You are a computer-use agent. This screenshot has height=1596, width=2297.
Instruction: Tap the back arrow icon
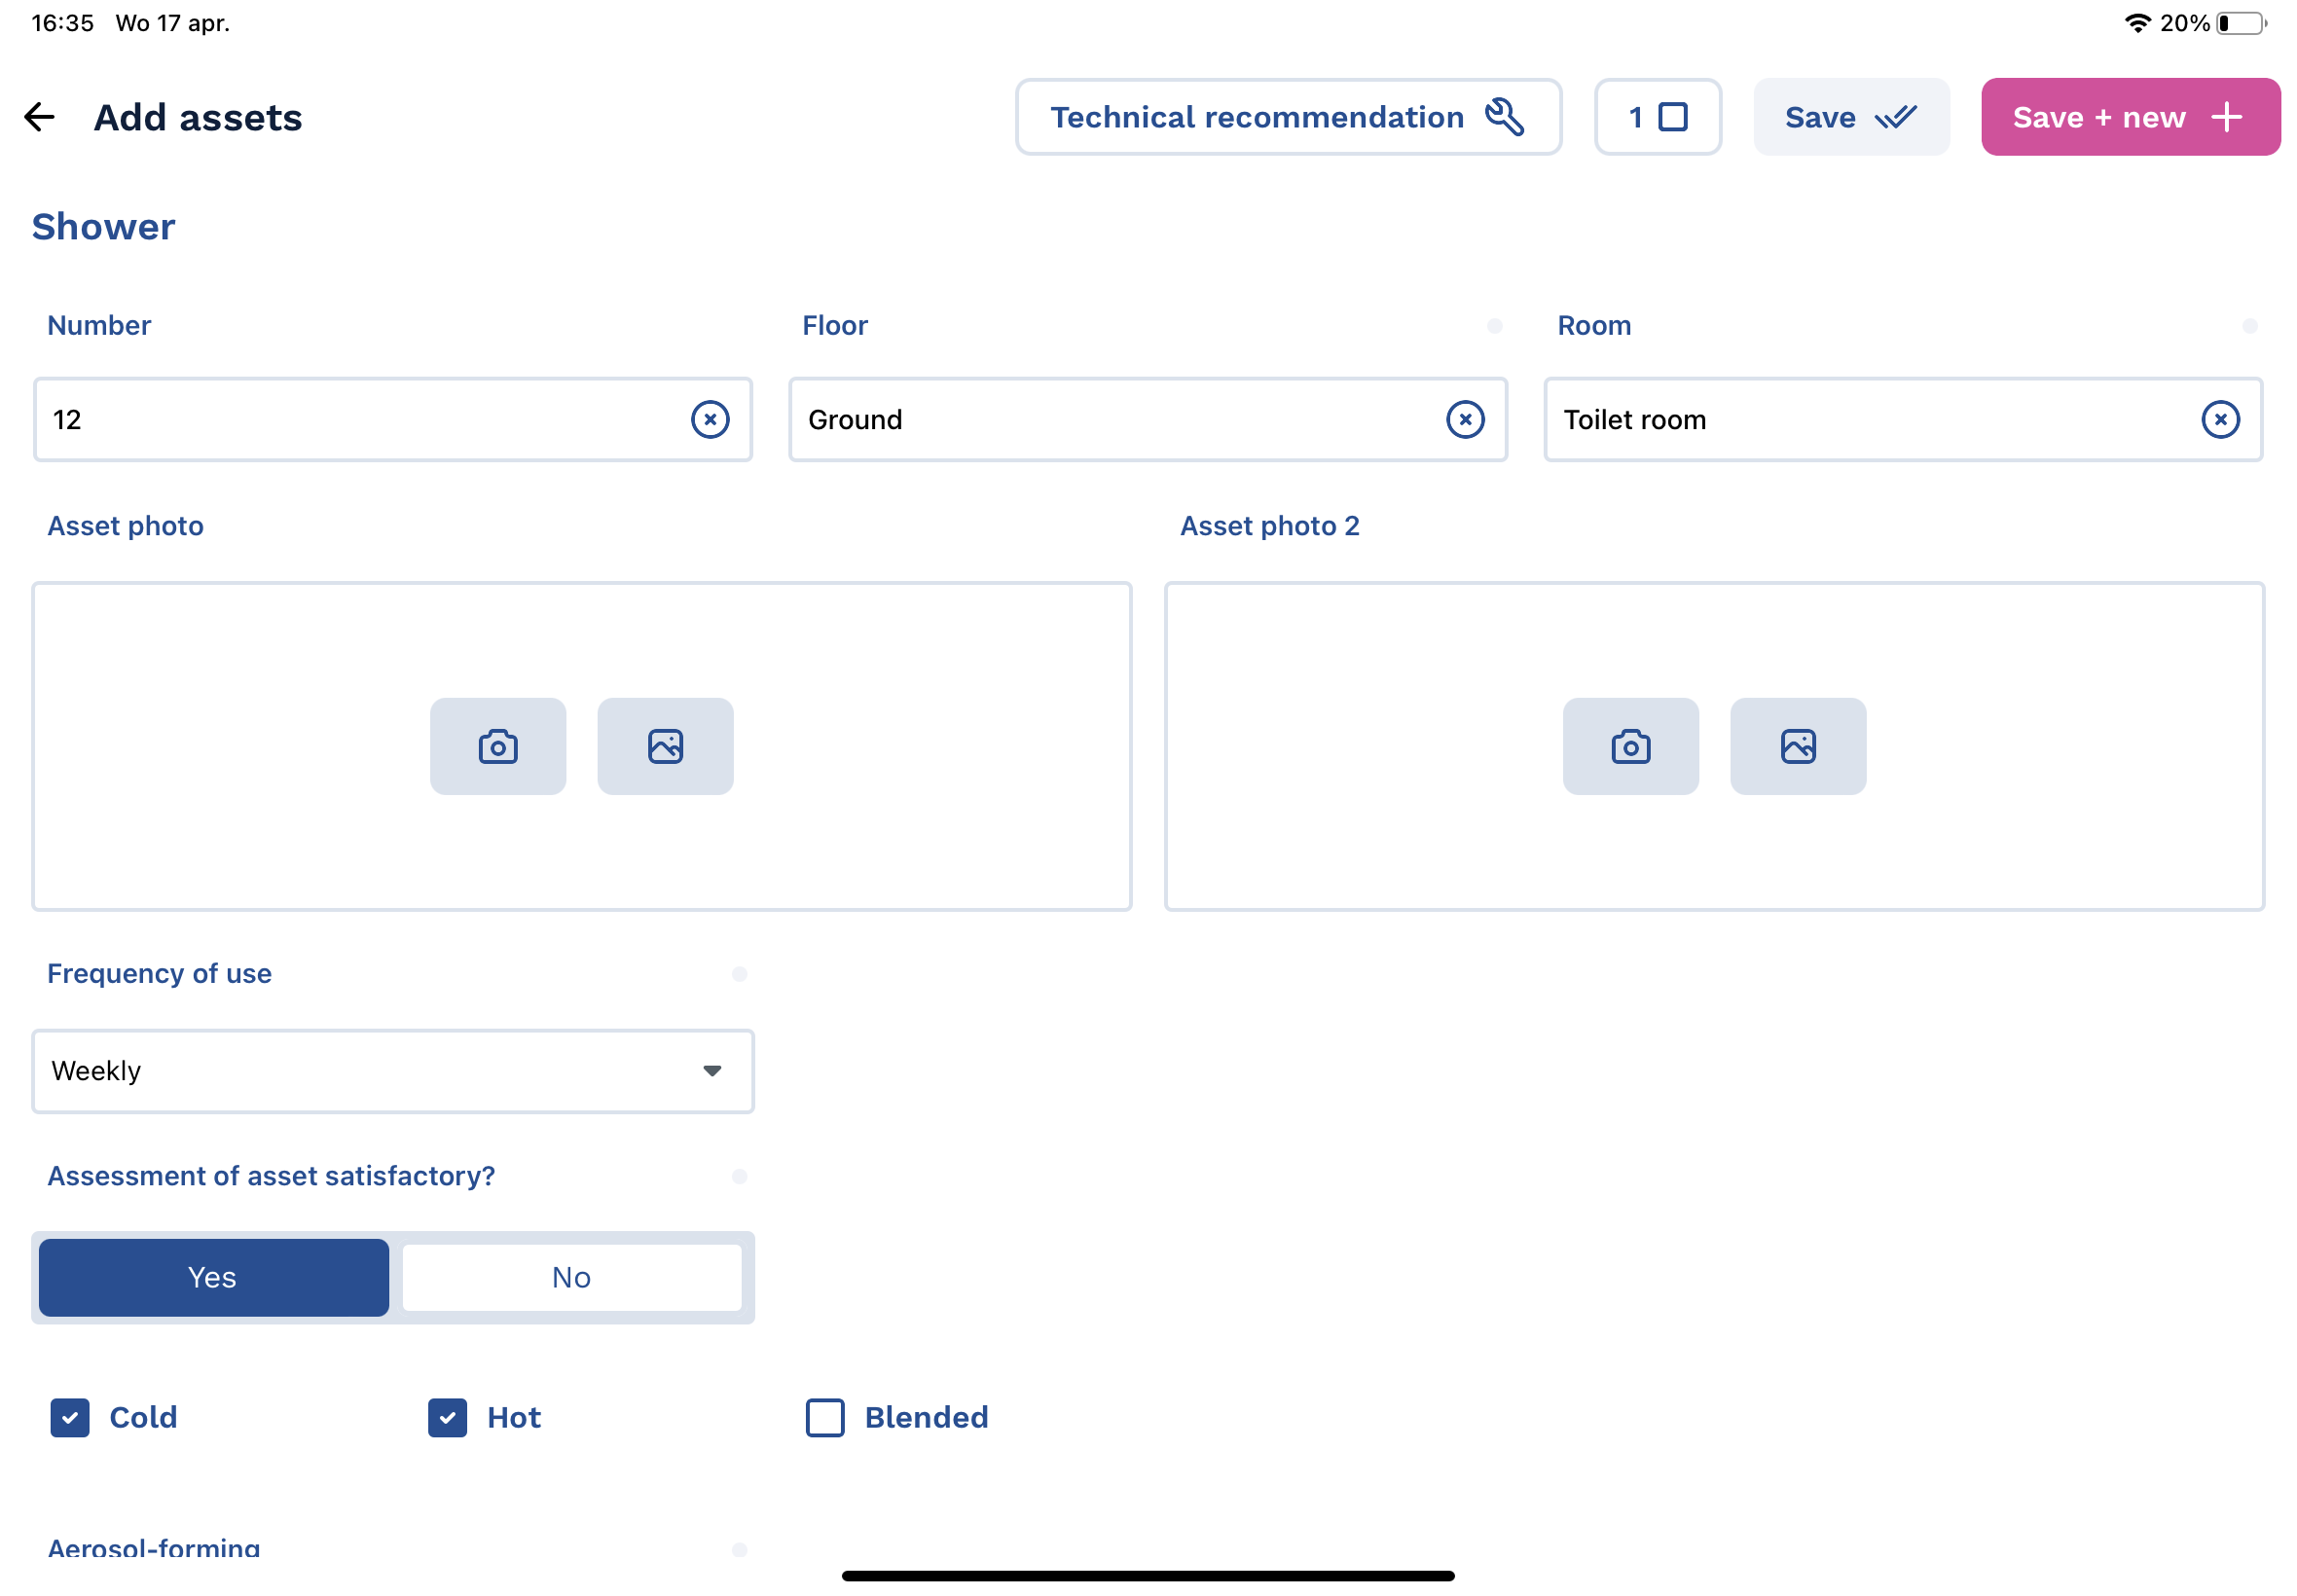[39, 117]
